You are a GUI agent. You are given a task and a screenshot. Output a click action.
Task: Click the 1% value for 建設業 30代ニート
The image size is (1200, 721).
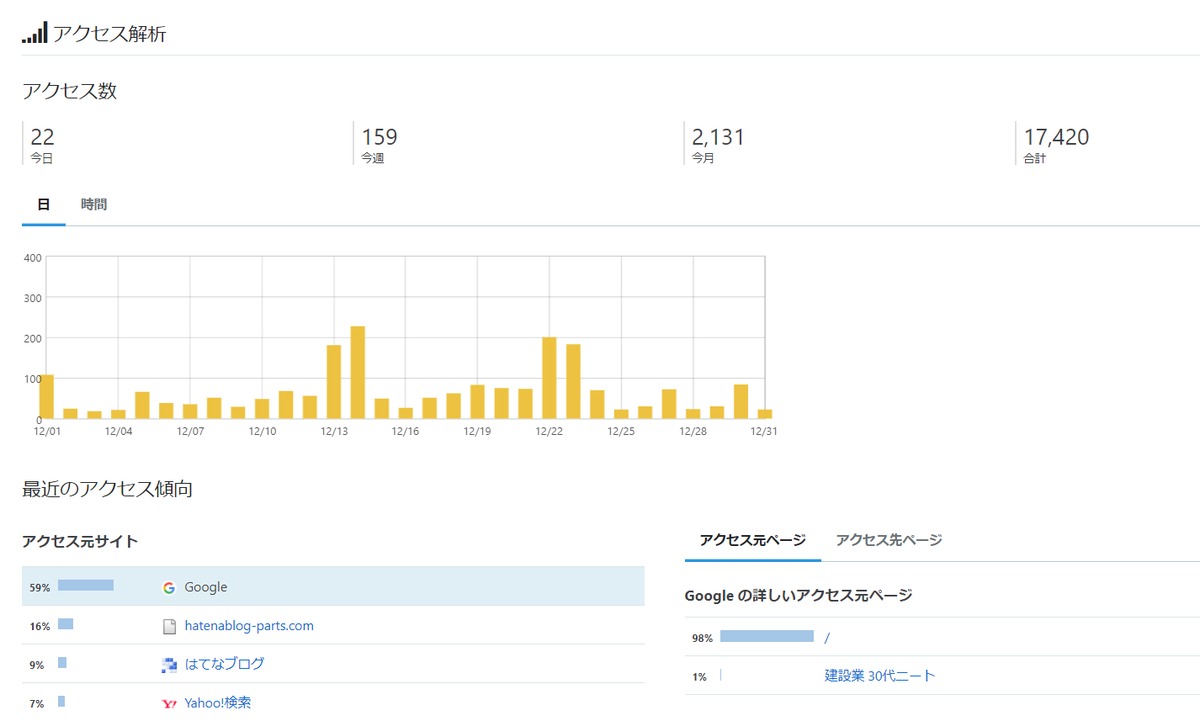(x=699, y=677)
